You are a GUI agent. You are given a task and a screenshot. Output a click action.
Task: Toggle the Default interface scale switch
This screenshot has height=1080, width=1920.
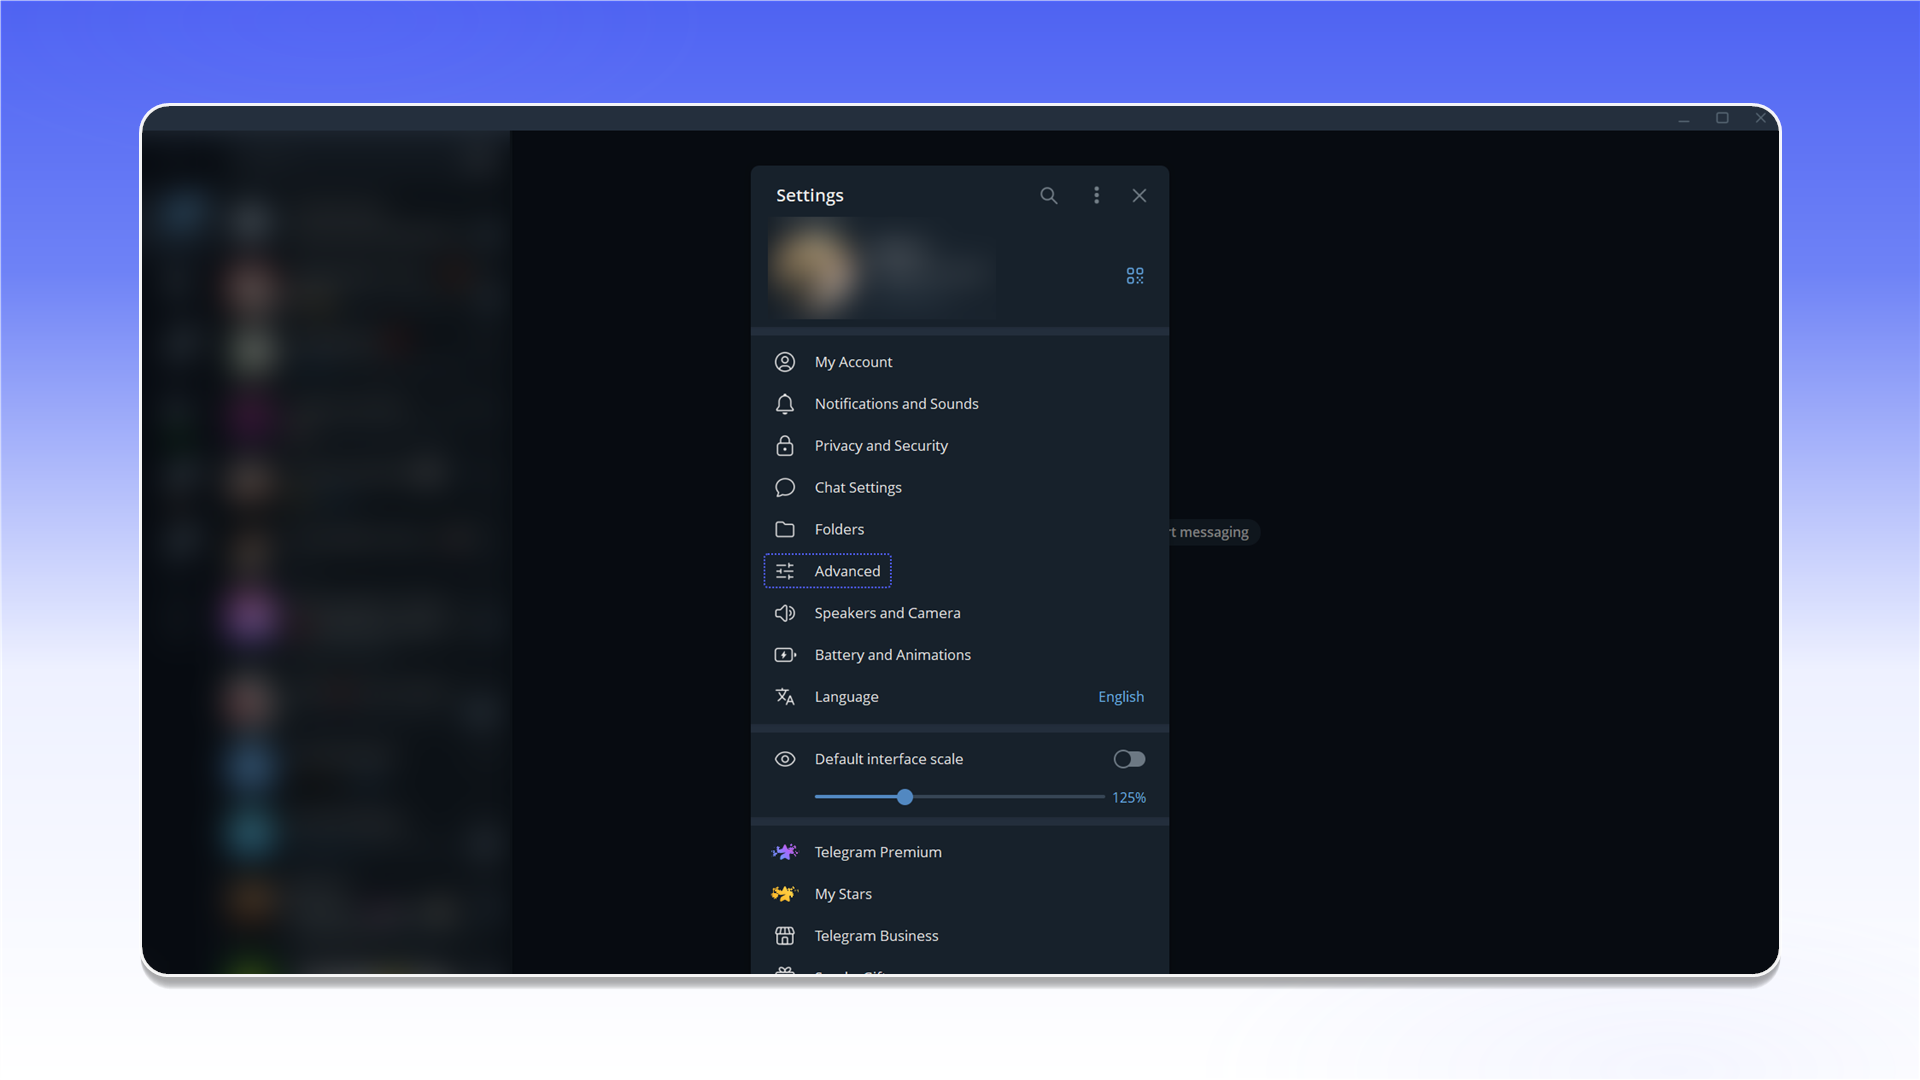click(x=1129, y=760)
